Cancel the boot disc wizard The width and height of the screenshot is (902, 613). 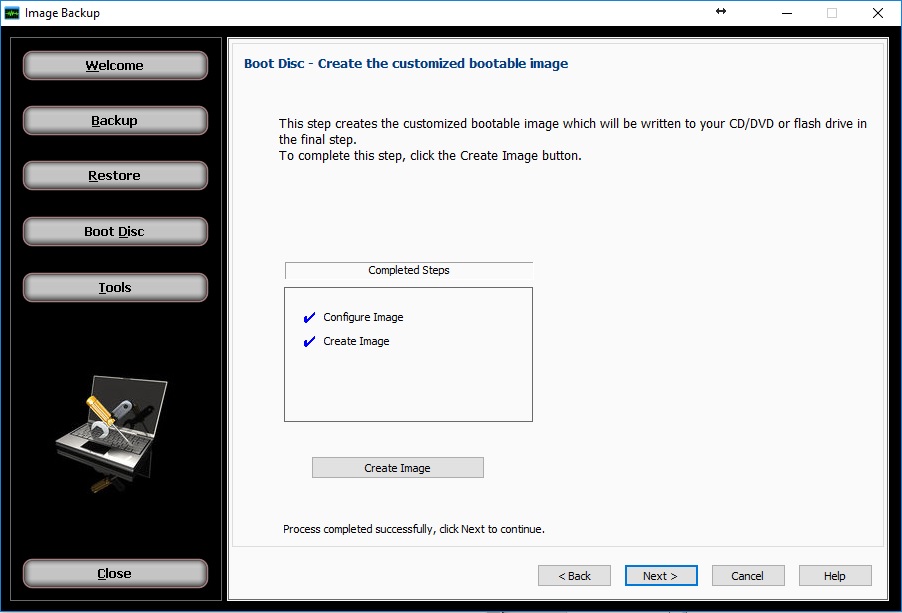[x=748, y=576]
